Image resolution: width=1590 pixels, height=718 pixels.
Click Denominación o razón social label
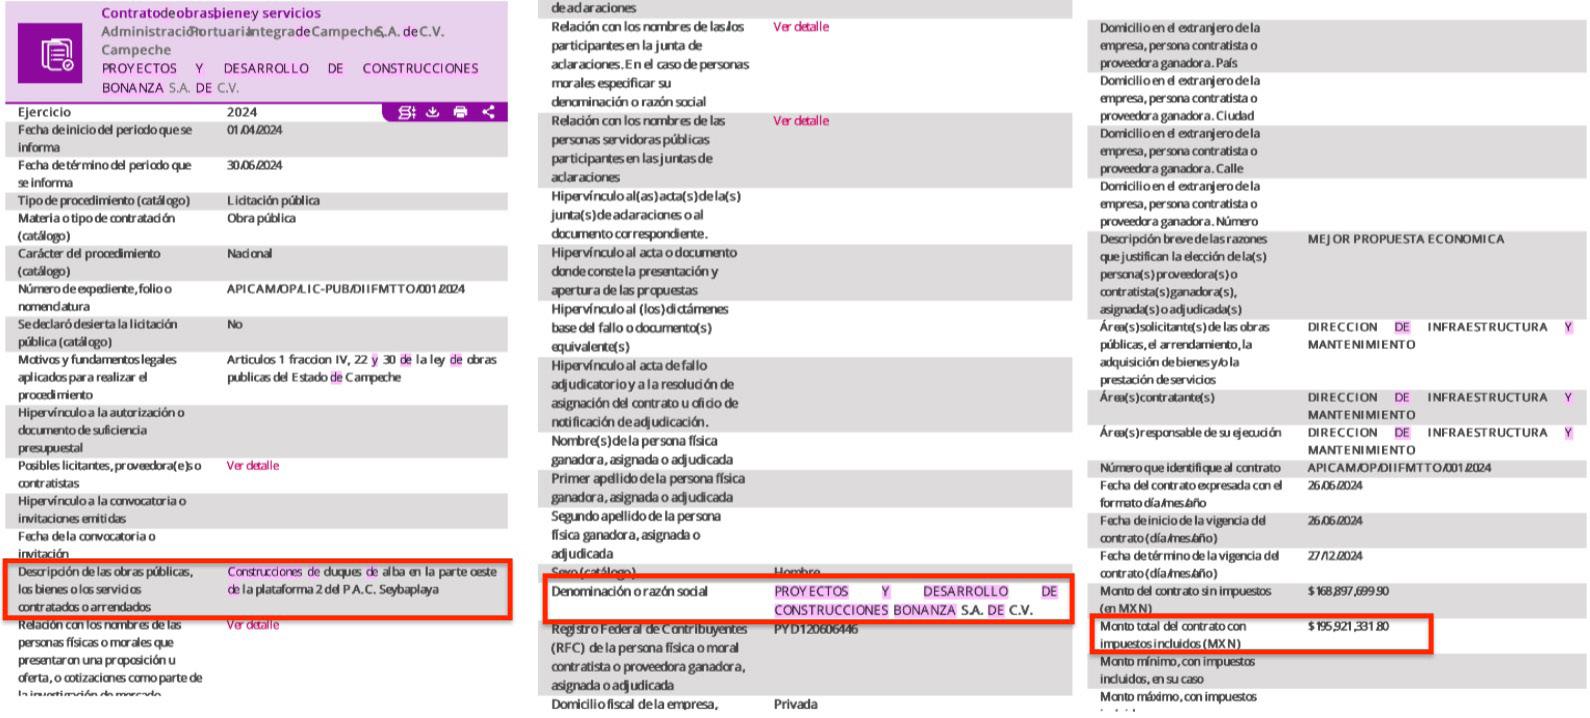pyautogui.click(x=629, y=591)
